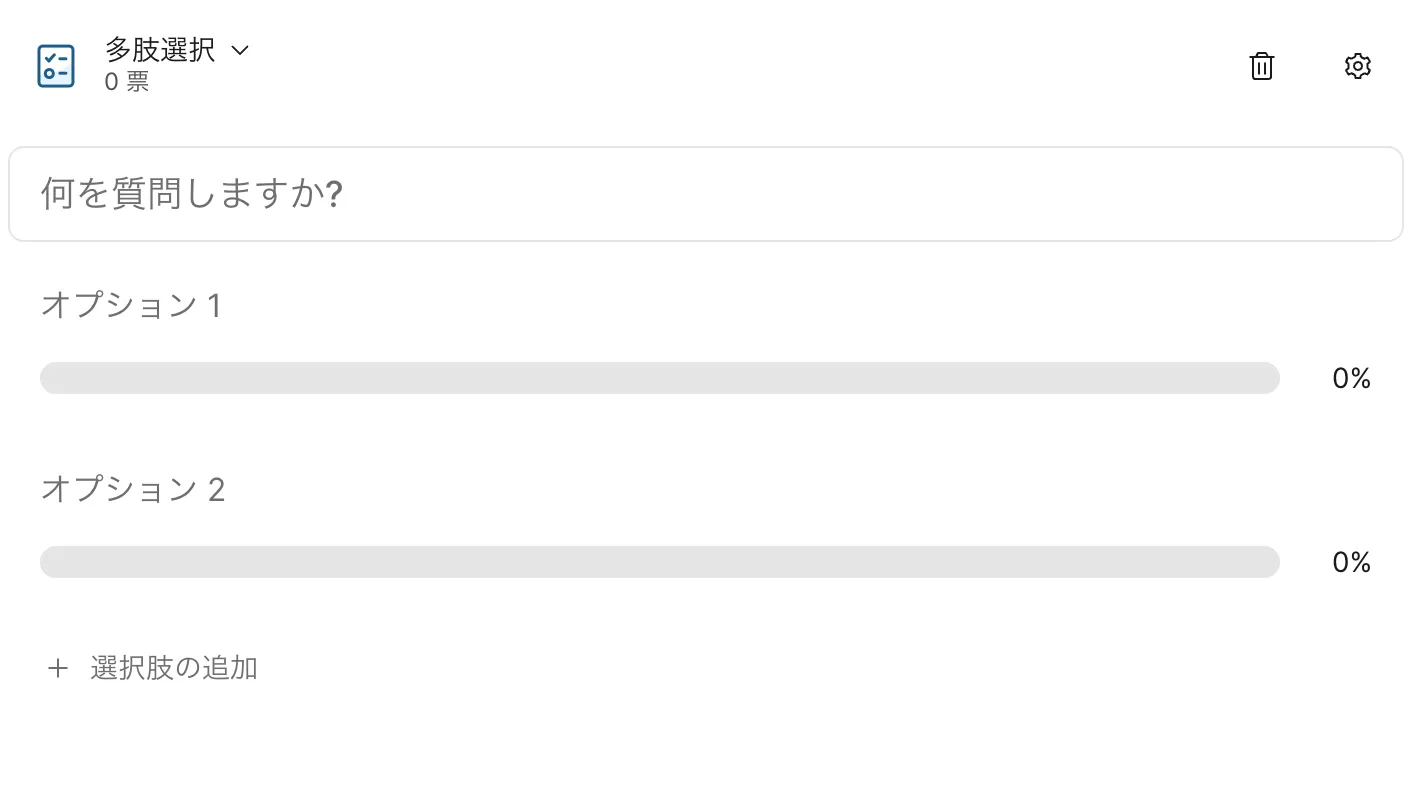
Task: Click the plus icon to add a choice
Action: (x=58, y=668)
